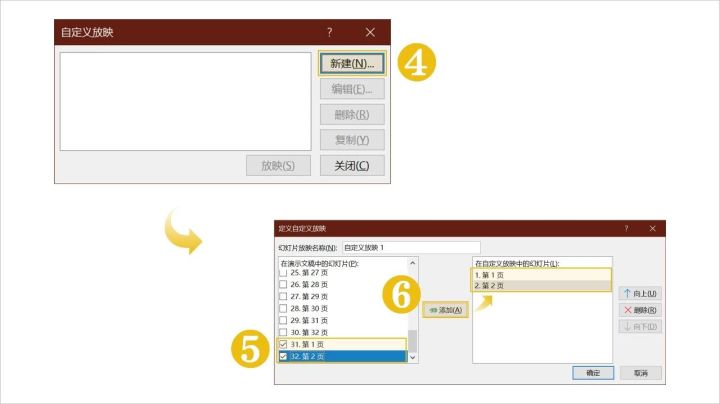
Task: Click the 编辑(E)... button
Action: (x=352, y=89)
